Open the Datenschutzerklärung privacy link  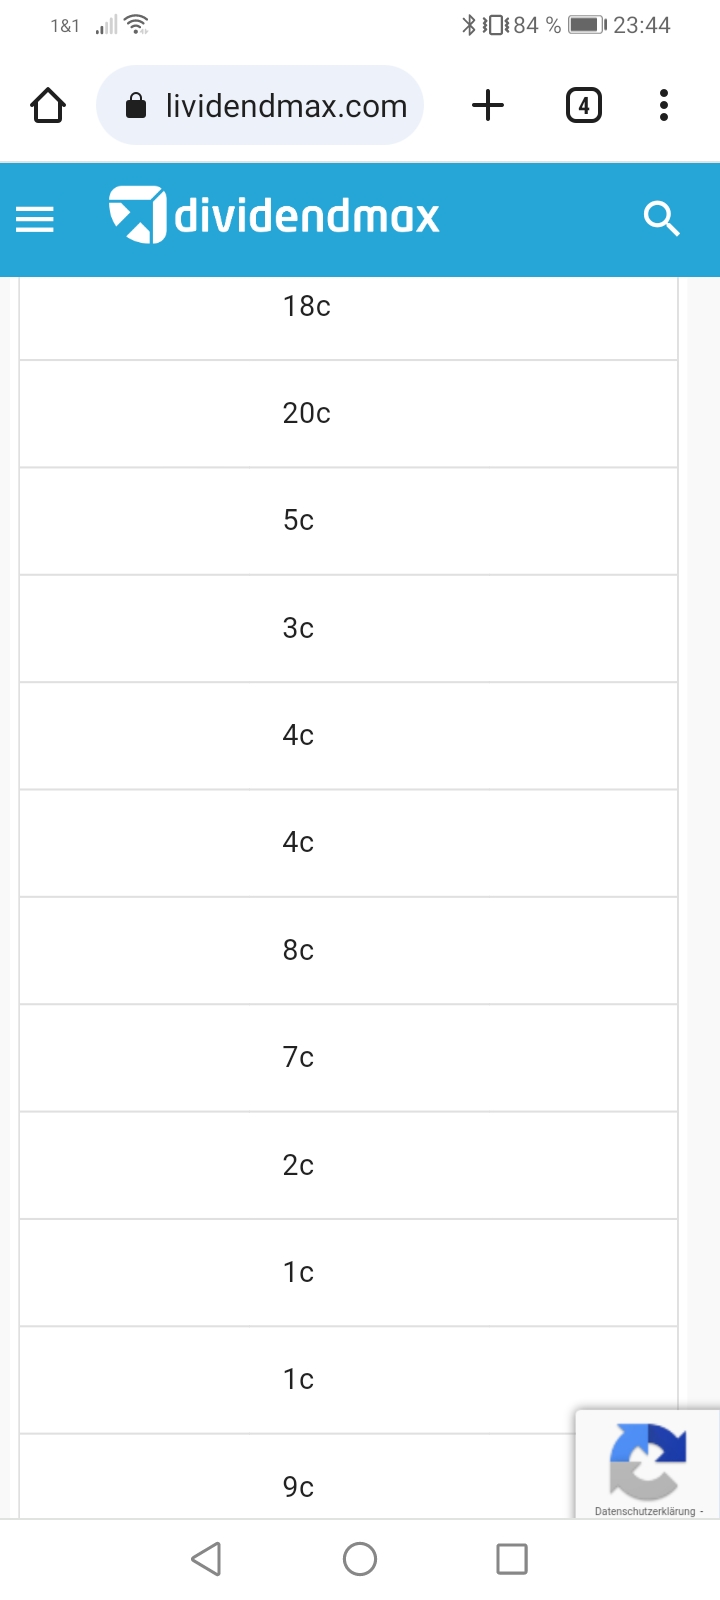coord(644,1511)
